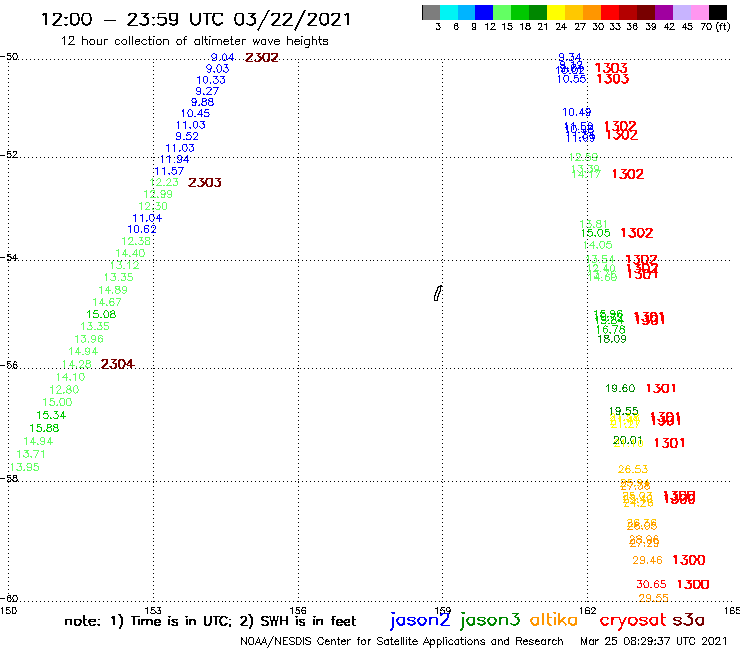740x650 pixels.
Task: Click the small island outline on the map
Action: point(438,293)
